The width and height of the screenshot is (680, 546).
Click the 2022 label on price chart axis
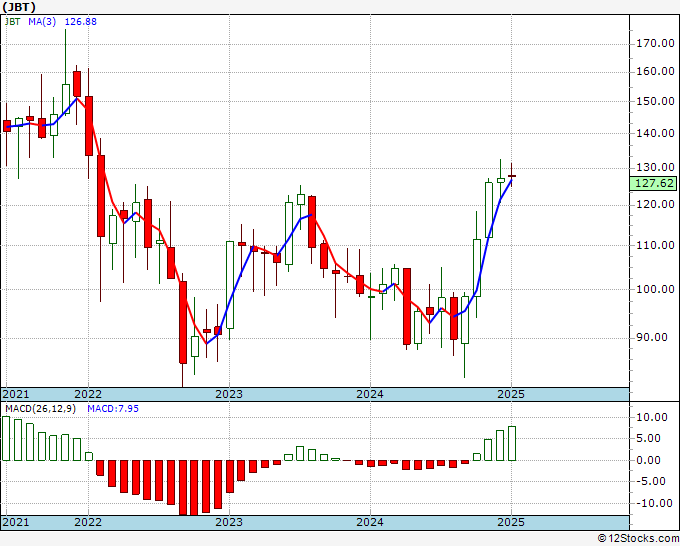pos(88,394)
